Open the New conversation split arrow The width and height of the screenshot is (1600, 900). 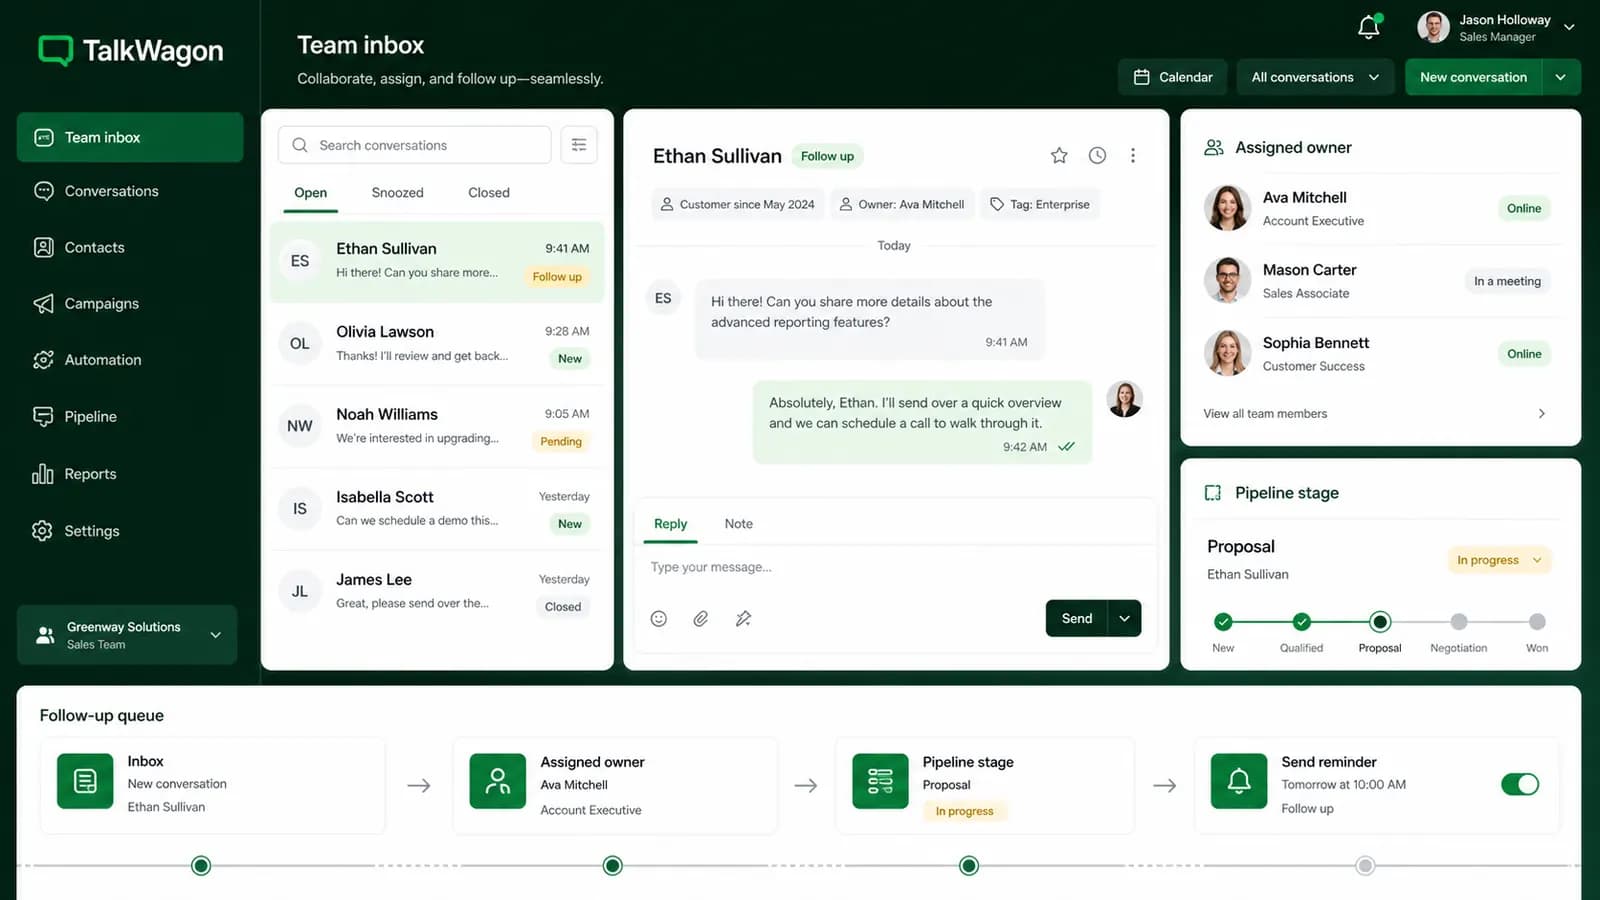(x=1561, y=77)
